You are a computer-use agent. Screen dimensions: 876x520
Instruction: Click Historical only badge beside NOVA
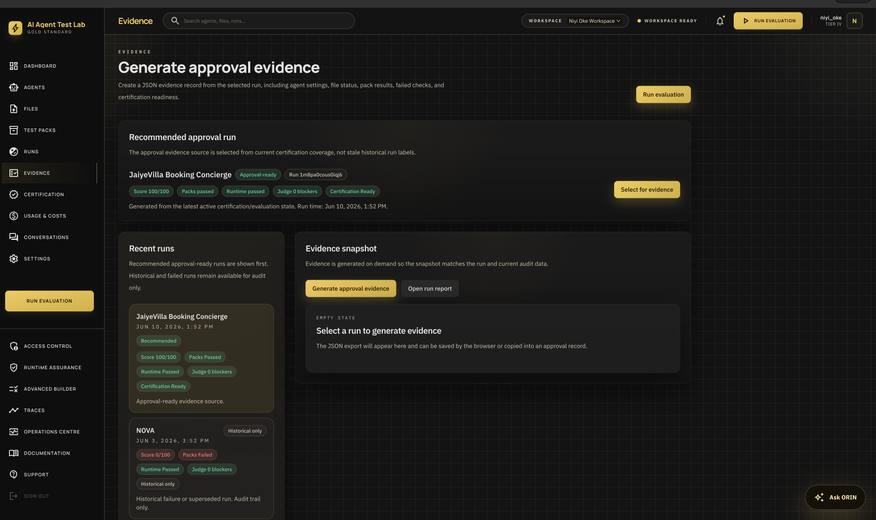click(x=245, y=431)
